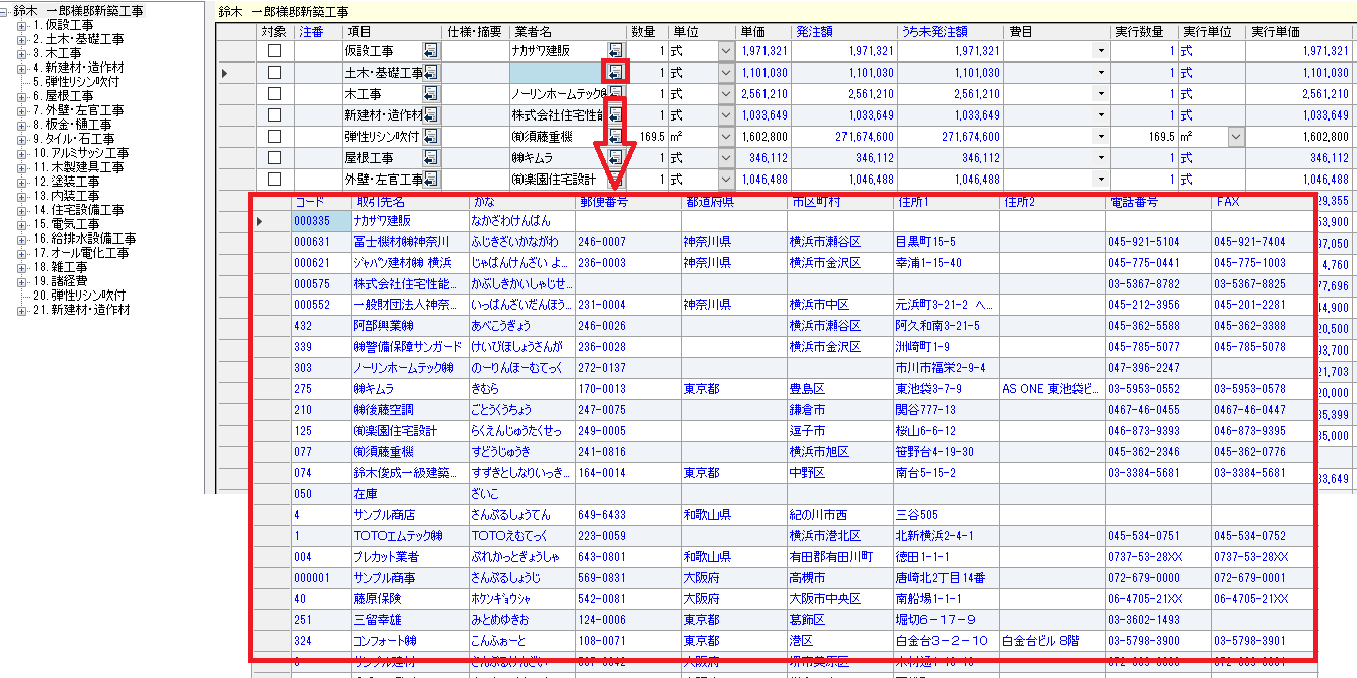Open vendor lookup for 土木・基礎工事 row
Image resolution: width=1357 pixels, height=678 pixels.
point(616,72)
